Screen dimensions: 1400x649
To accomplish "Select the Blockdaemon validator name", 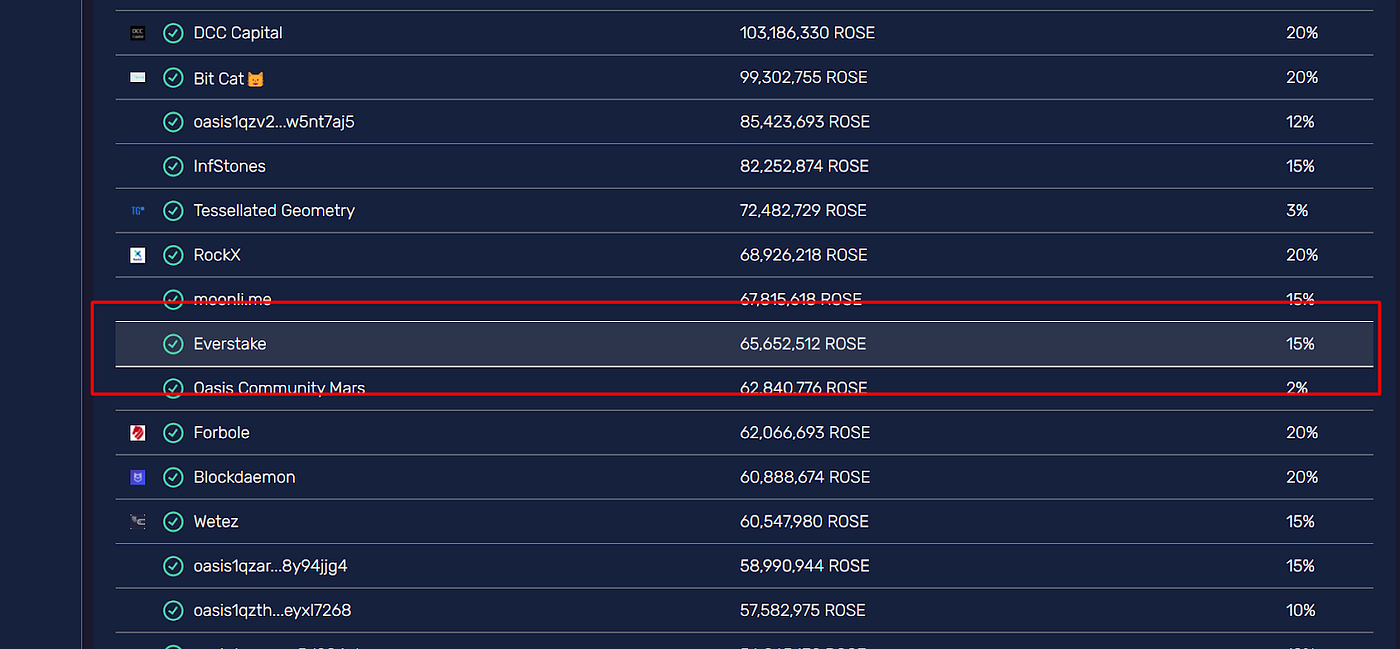I will click(244, 477).
